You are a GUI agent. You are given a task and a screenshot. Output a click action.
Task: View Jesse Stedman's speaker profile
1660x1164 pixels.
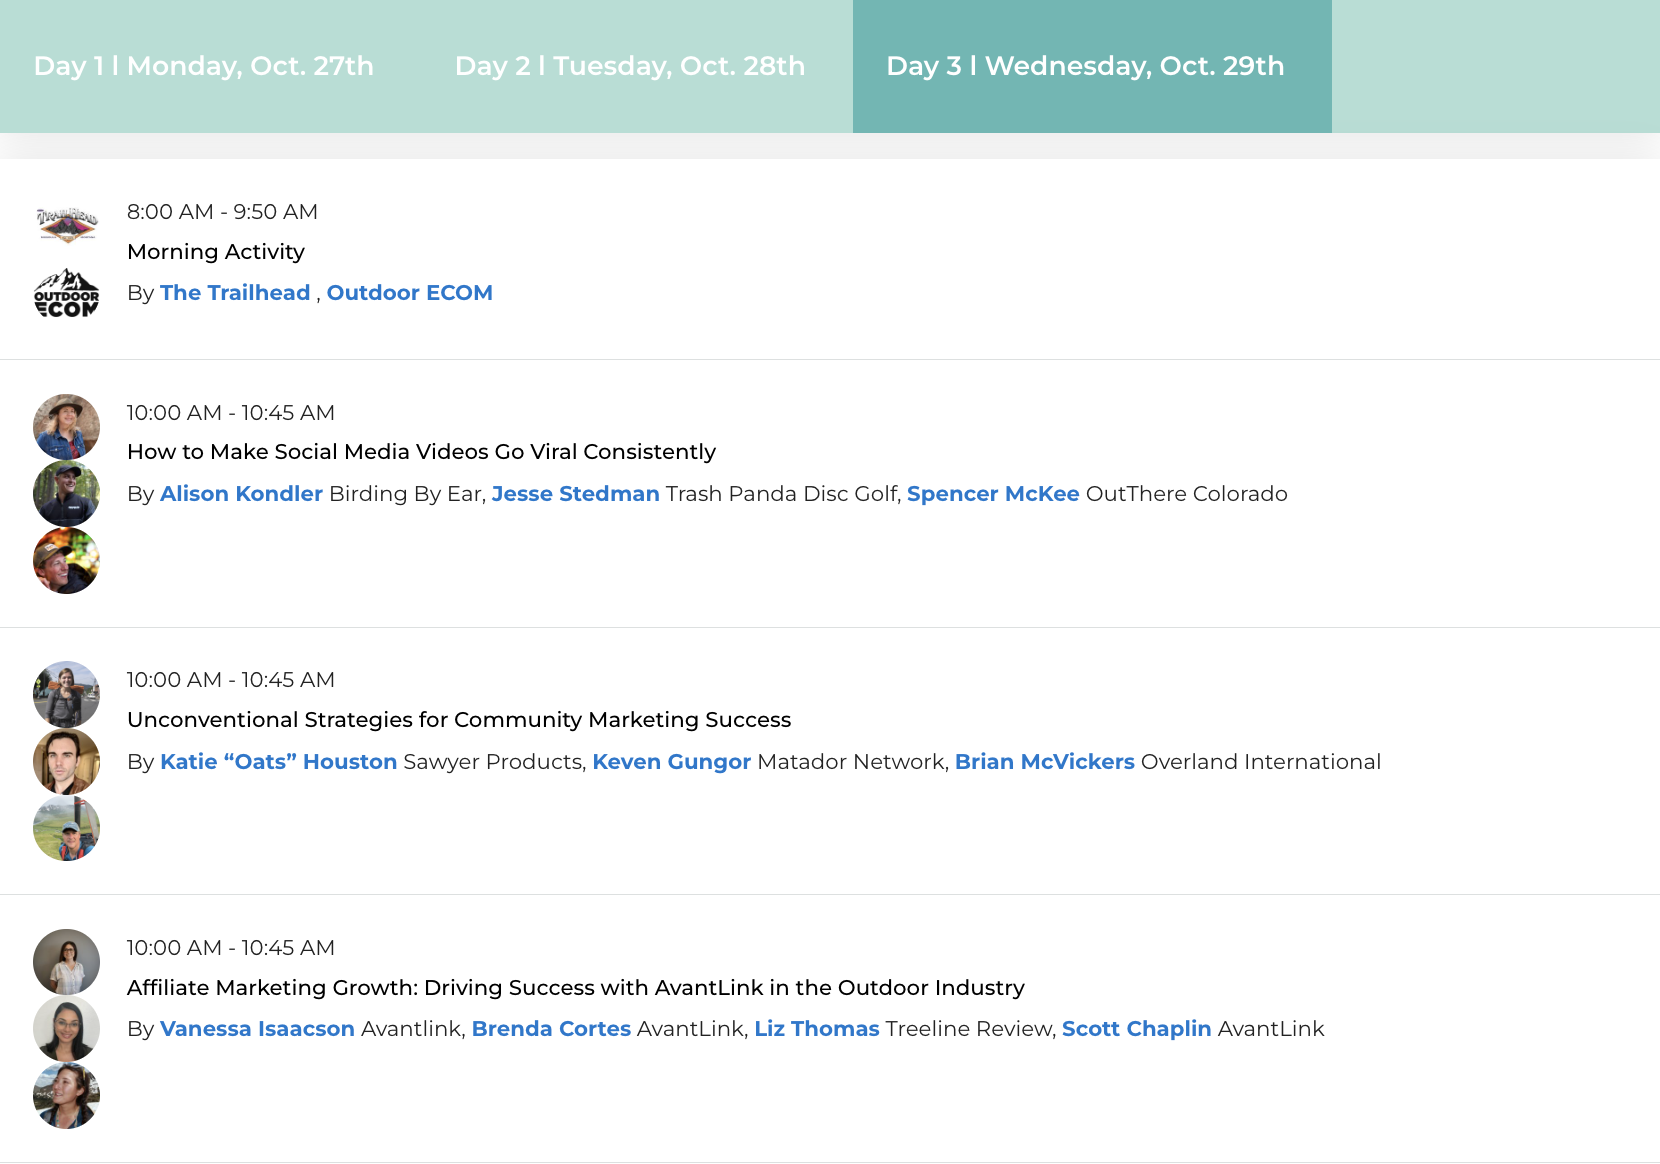coord(576,494)
